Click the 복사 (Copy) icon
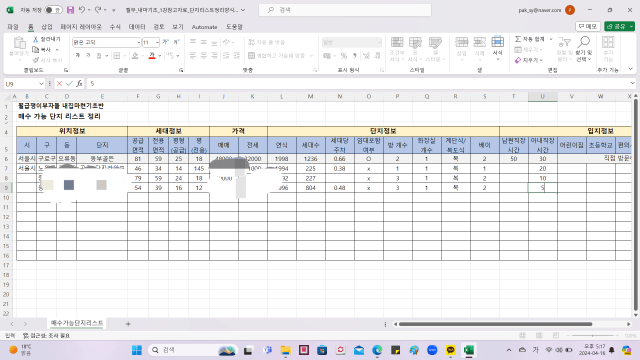Screen dimensions: 640x360 [42, 50]
